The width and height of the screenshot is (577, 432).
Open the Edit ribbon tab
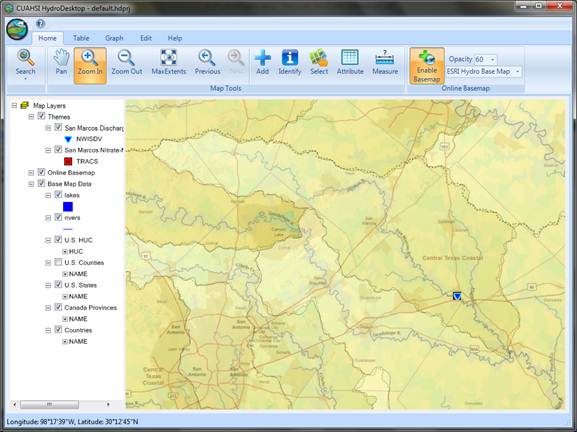[146, 38]
